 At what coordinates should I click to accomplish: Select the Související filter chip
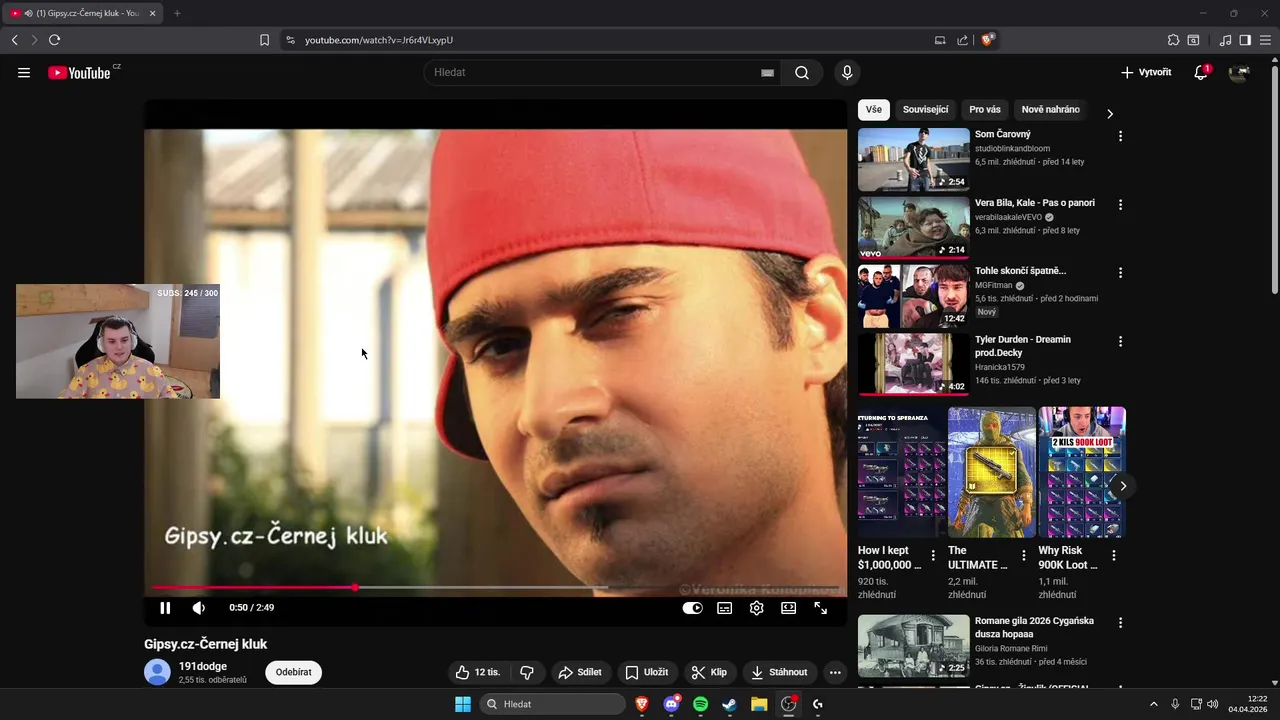click(x=925, y=110)
